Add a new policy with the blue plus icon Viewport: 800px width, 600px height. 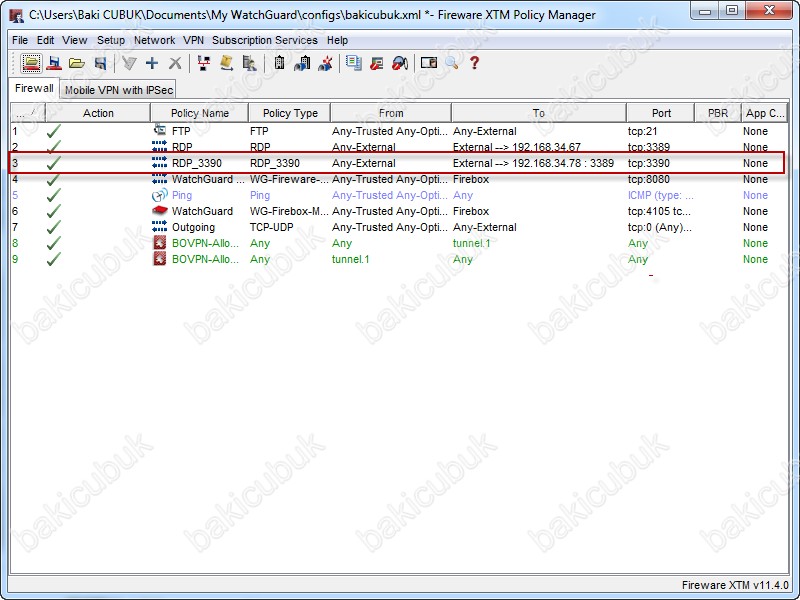click(152, 63)
